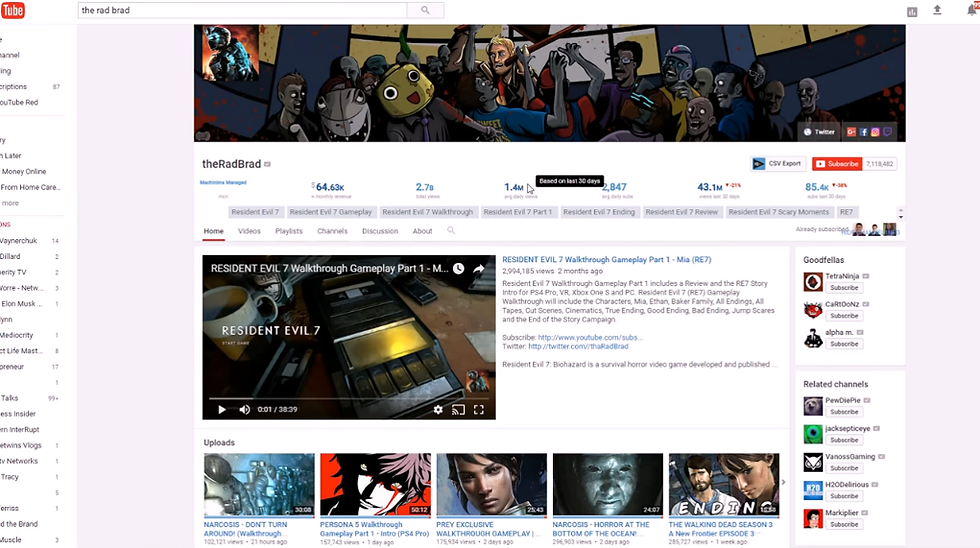Switch to the Videos tab
This screenshot has width=980, height=548.
249,231
